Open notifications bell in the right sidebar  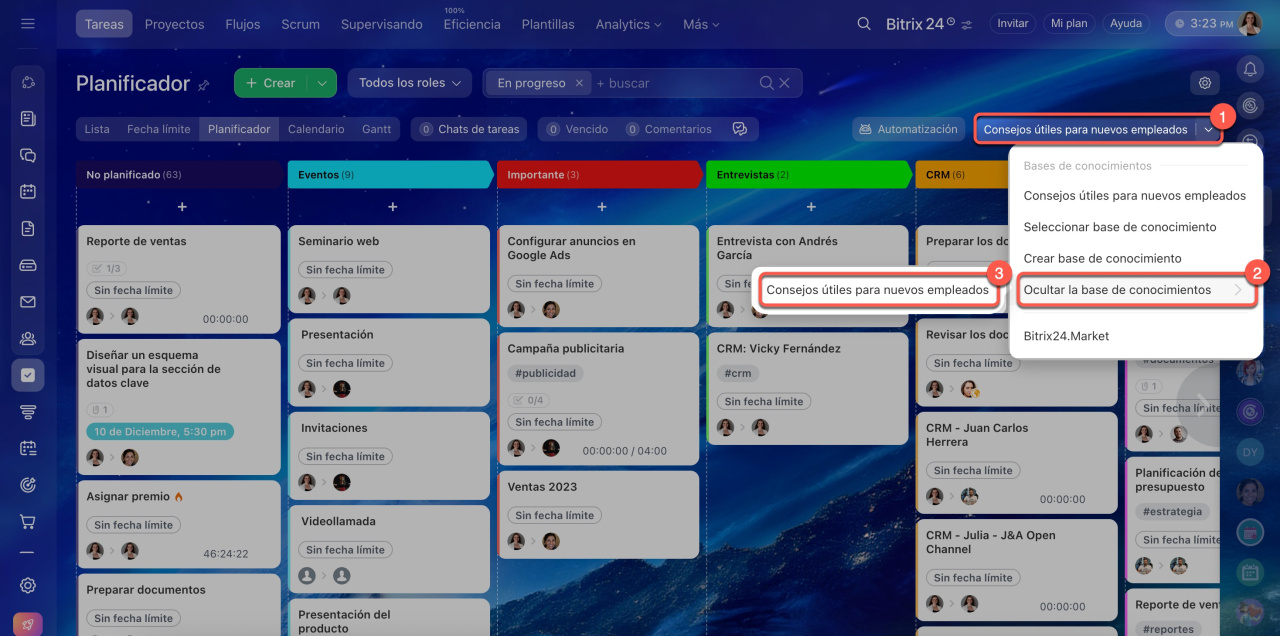pos(1249,68)
